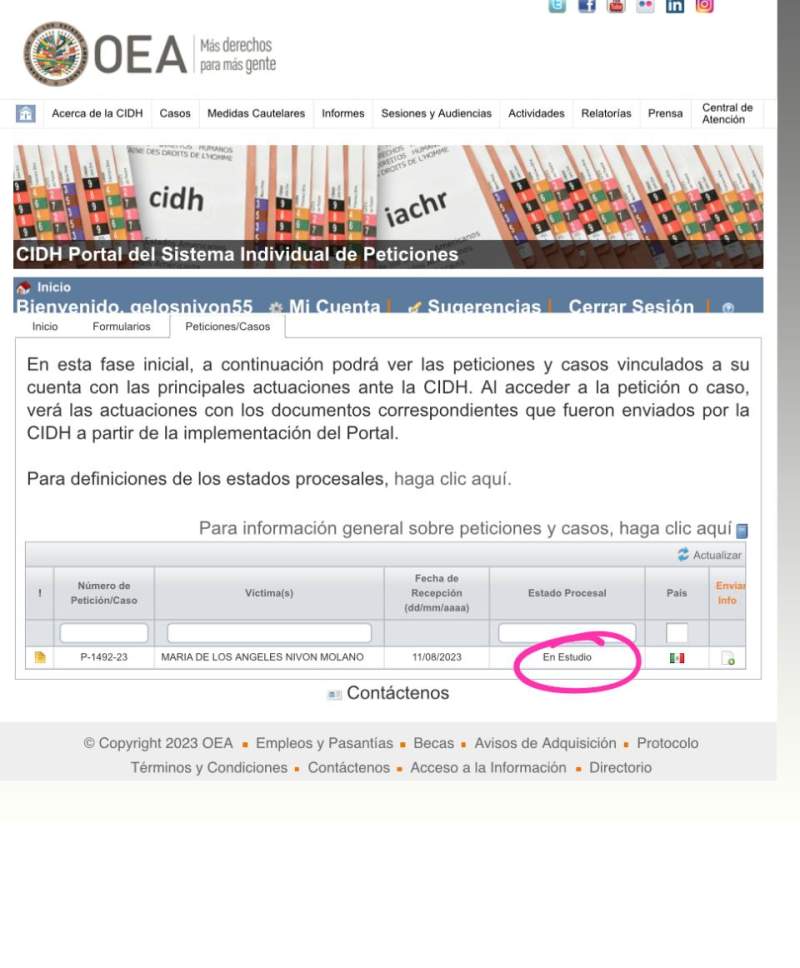Open the Casos menu

tap(175, 114)
